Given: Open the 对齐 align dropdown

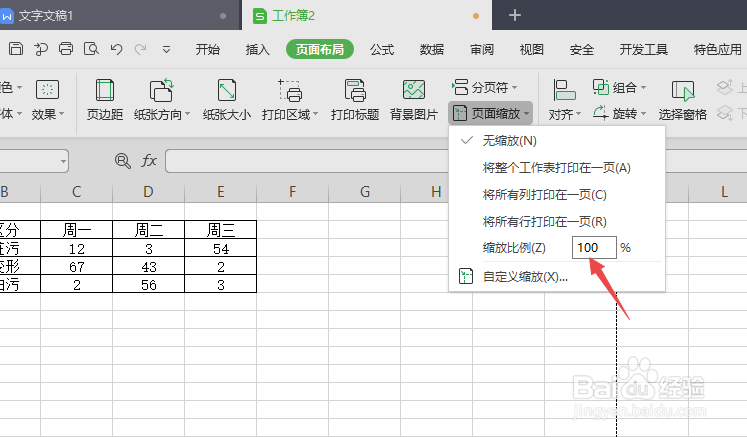Looking at the screenshot, I should click(x=565, y=100).
